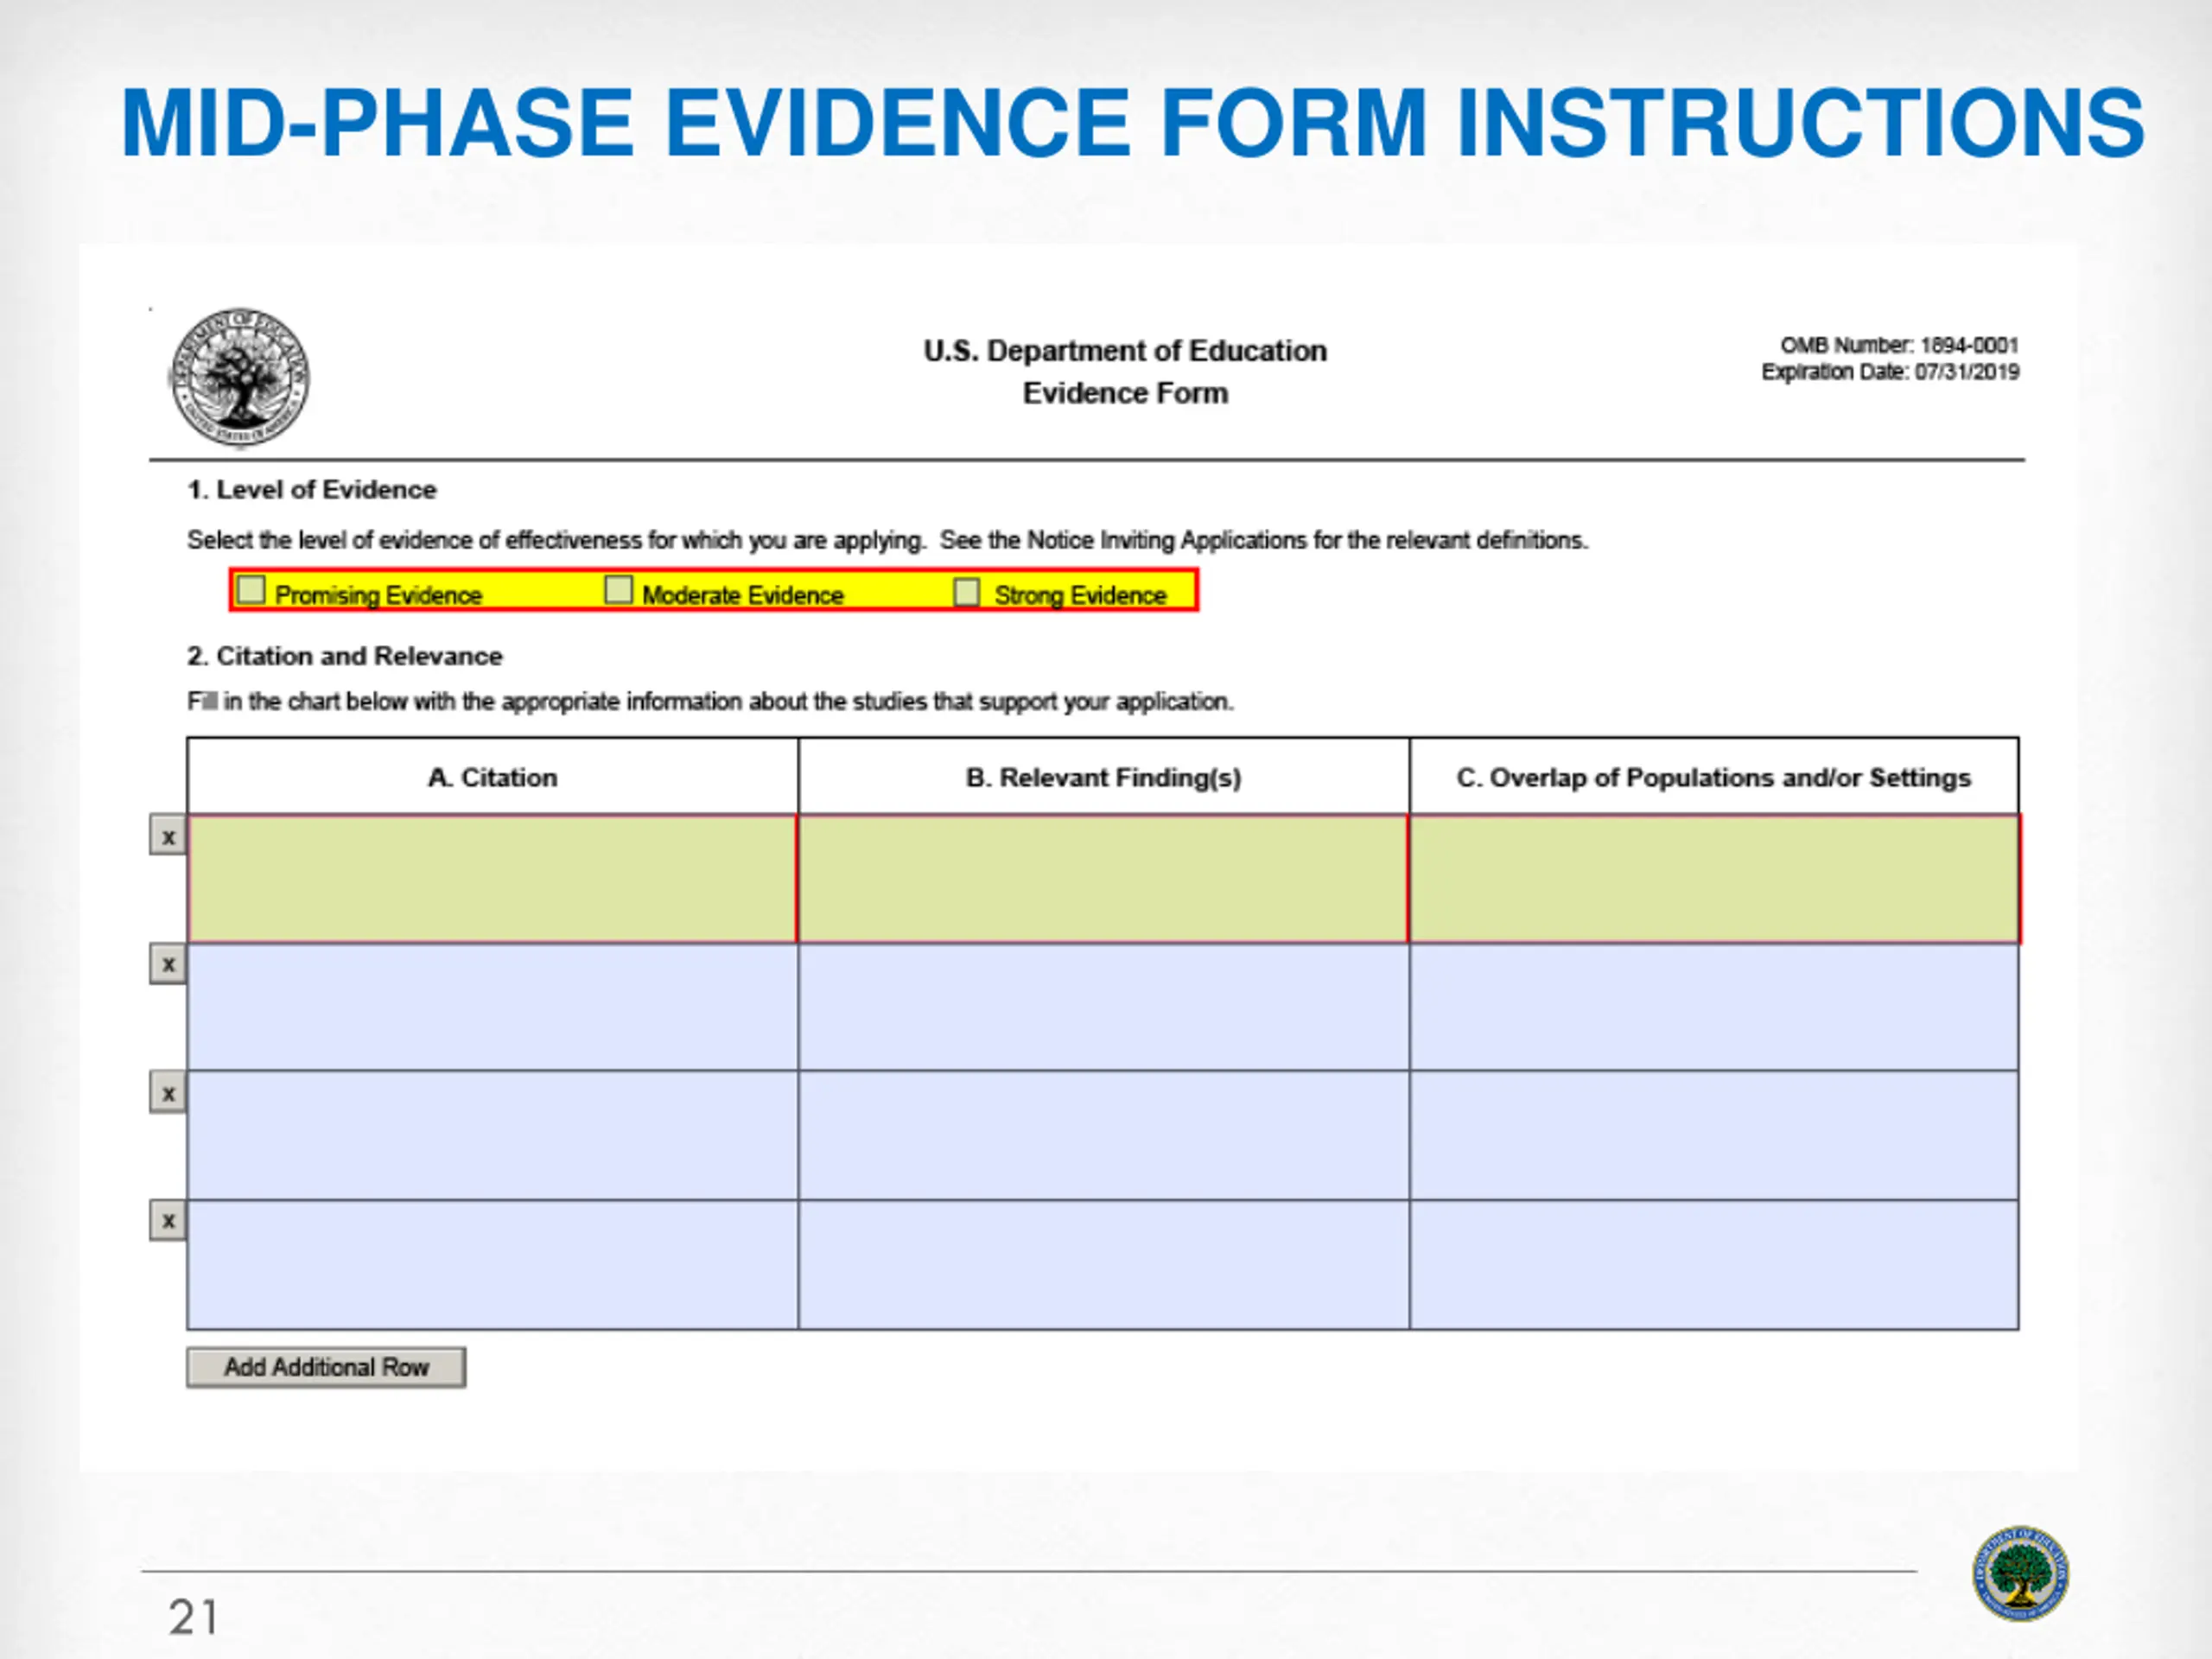
Task: Click the '1. Level of Evidence' heading
Action: [x=312, y=490]
